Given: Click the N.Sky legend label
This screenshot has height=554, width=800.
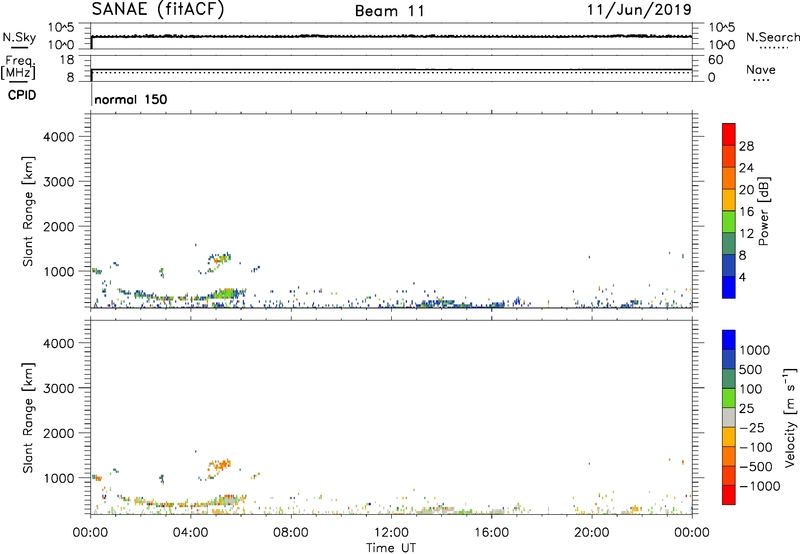Looking at the screenshot, I should click(x=19, y=37).
